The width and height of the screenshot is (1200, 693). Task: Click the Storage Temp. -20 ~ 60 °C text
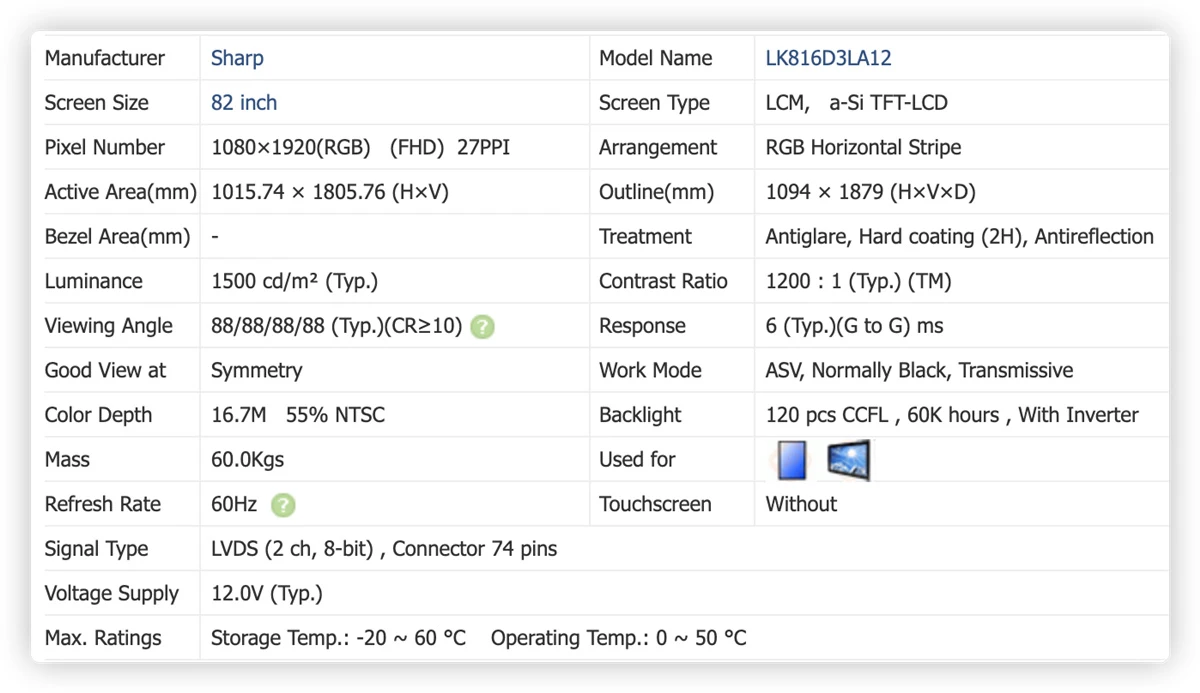click(338, 638)
